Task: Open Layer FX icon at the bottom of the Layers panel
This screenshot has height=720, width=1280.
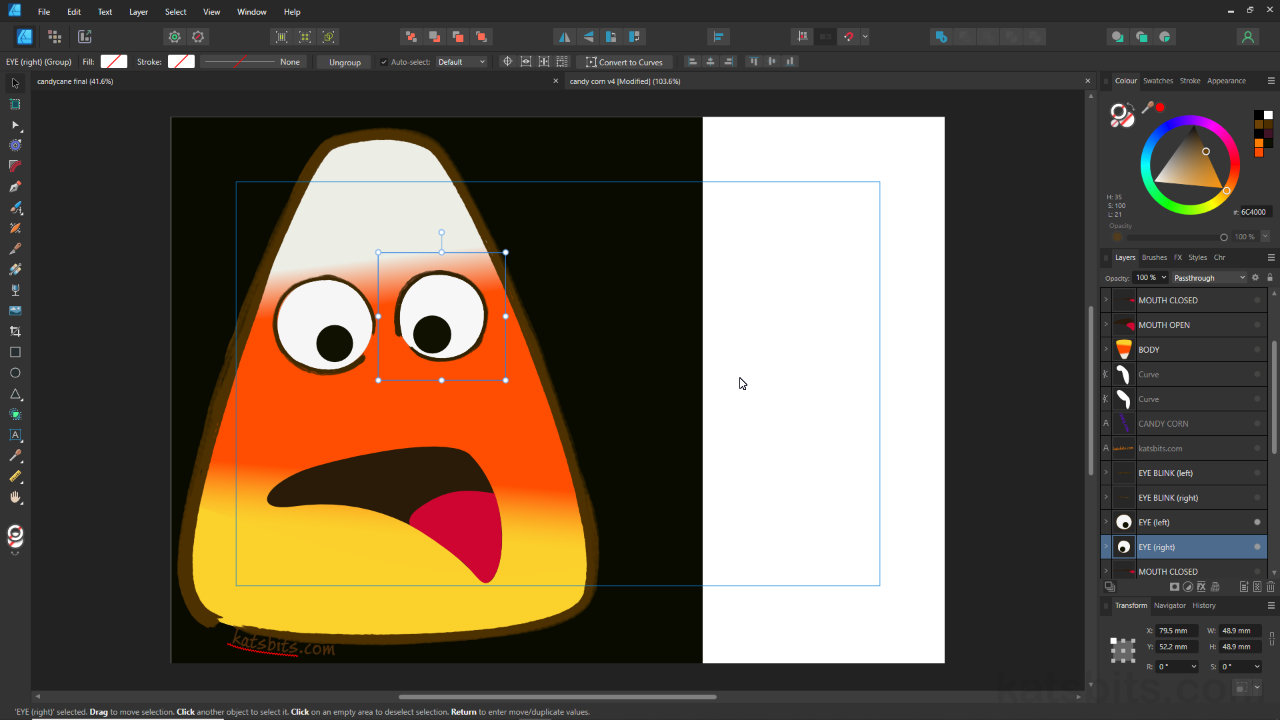Action: 1200,587
